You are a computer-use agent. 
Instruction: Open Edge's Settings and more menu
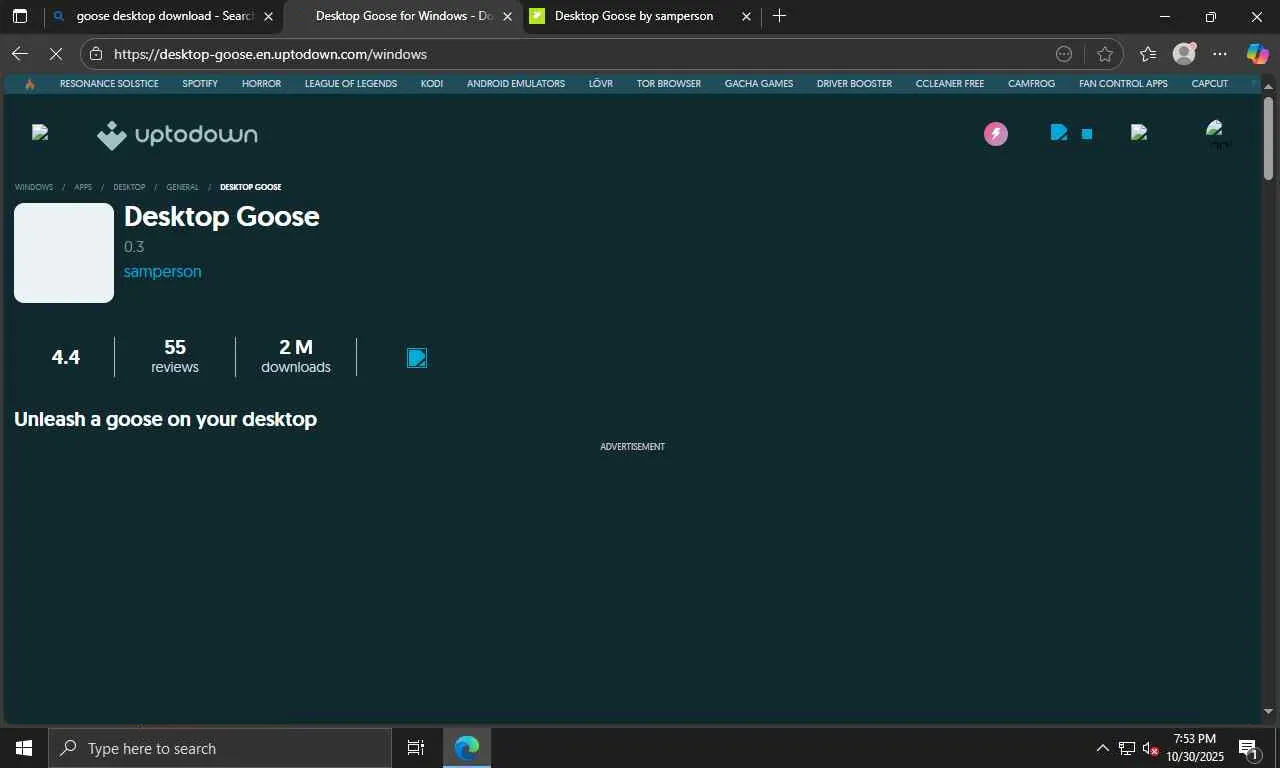coord(1220,54)
